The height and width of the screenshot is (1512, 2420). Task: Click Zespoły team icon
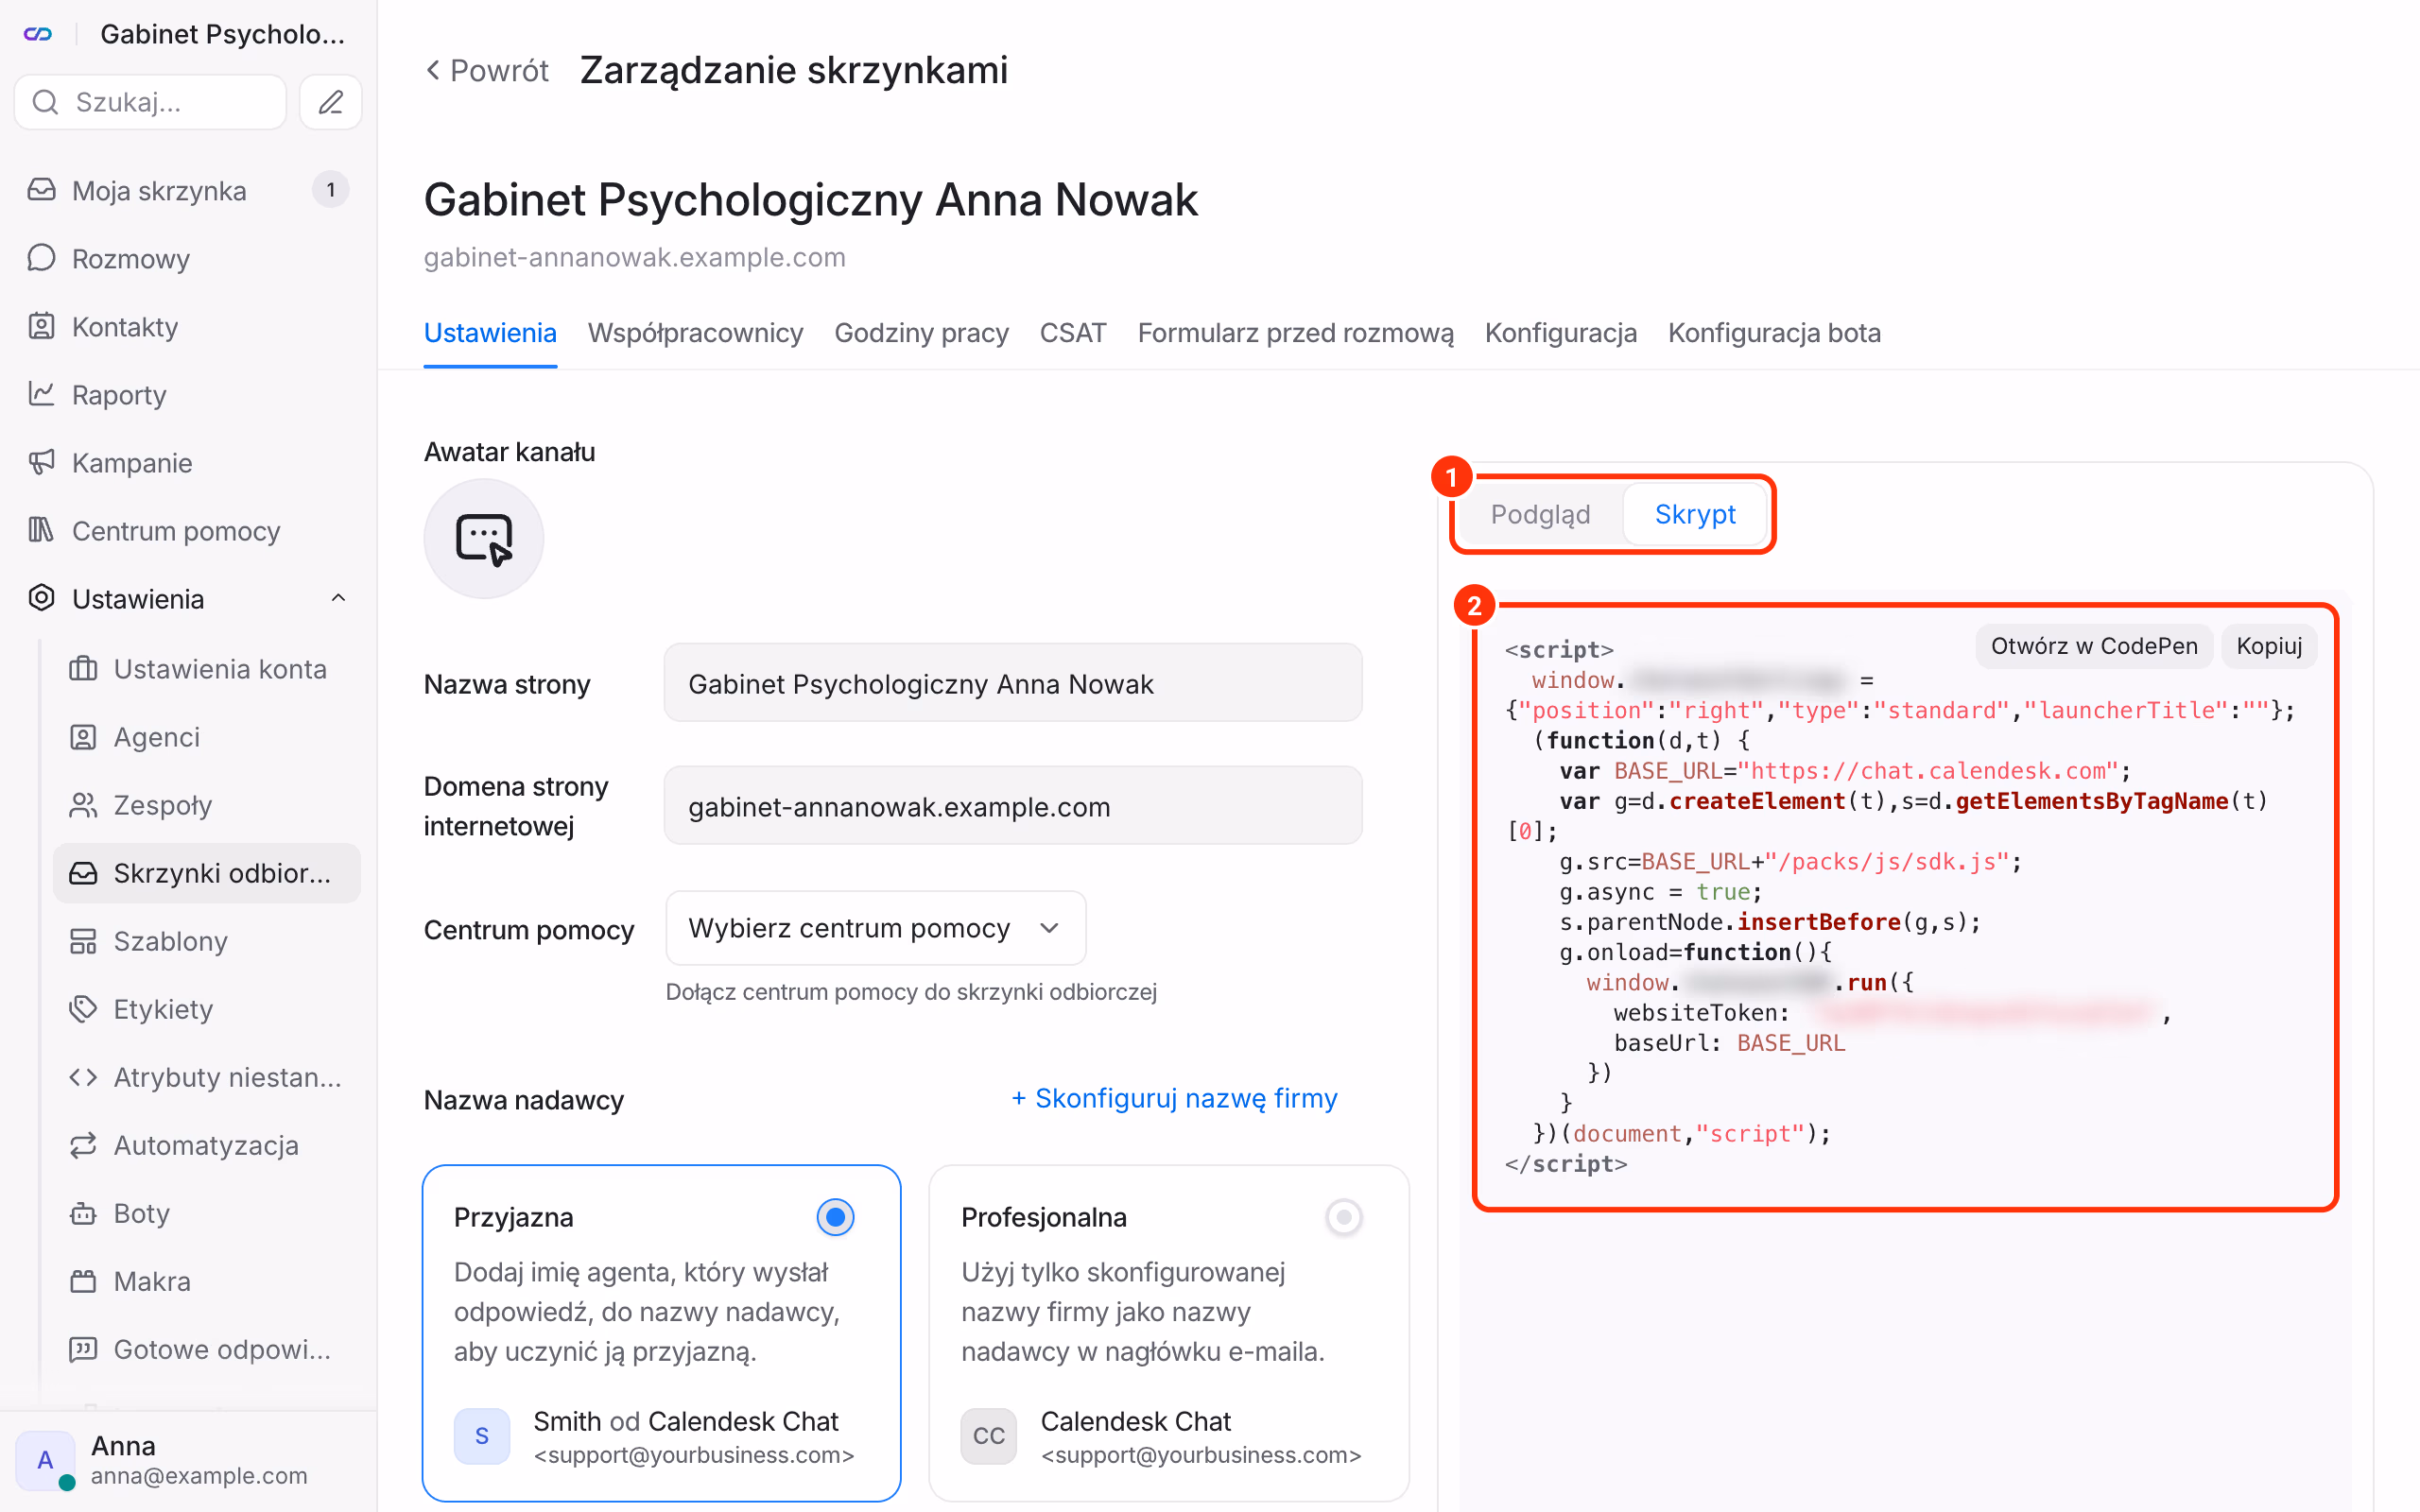click(x=83, y=805)
